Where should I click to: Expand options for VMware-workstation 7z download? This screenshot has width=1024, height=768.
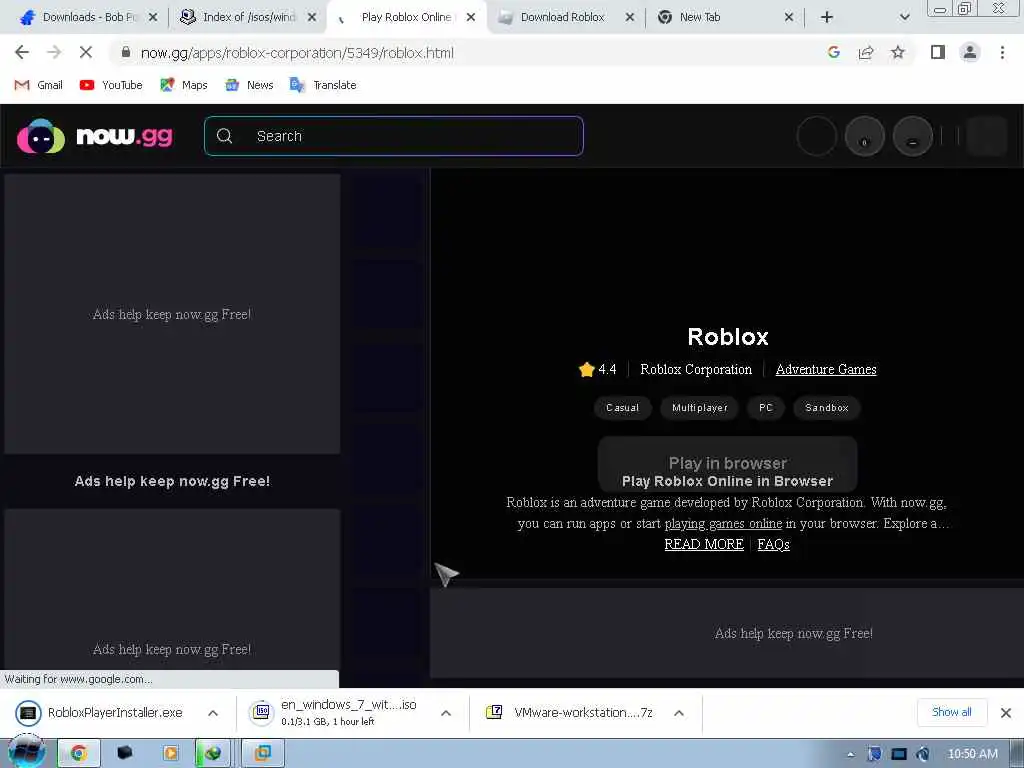[x=679, y=712]
